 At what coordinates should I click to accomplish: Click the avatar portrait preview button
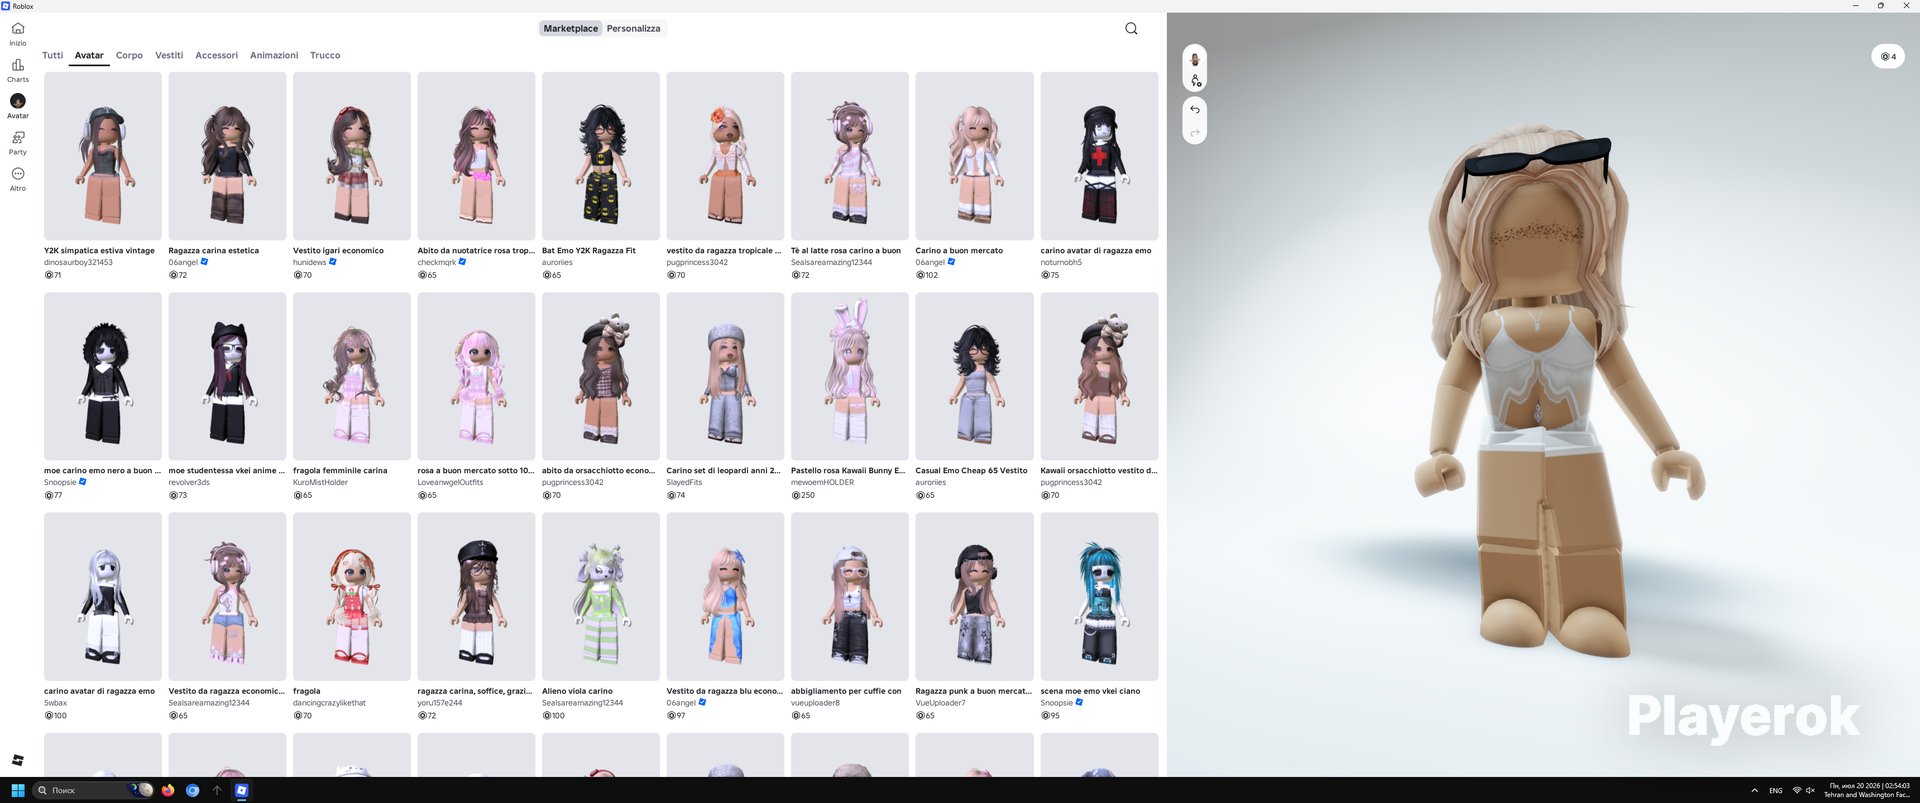tap(1195, 58)
